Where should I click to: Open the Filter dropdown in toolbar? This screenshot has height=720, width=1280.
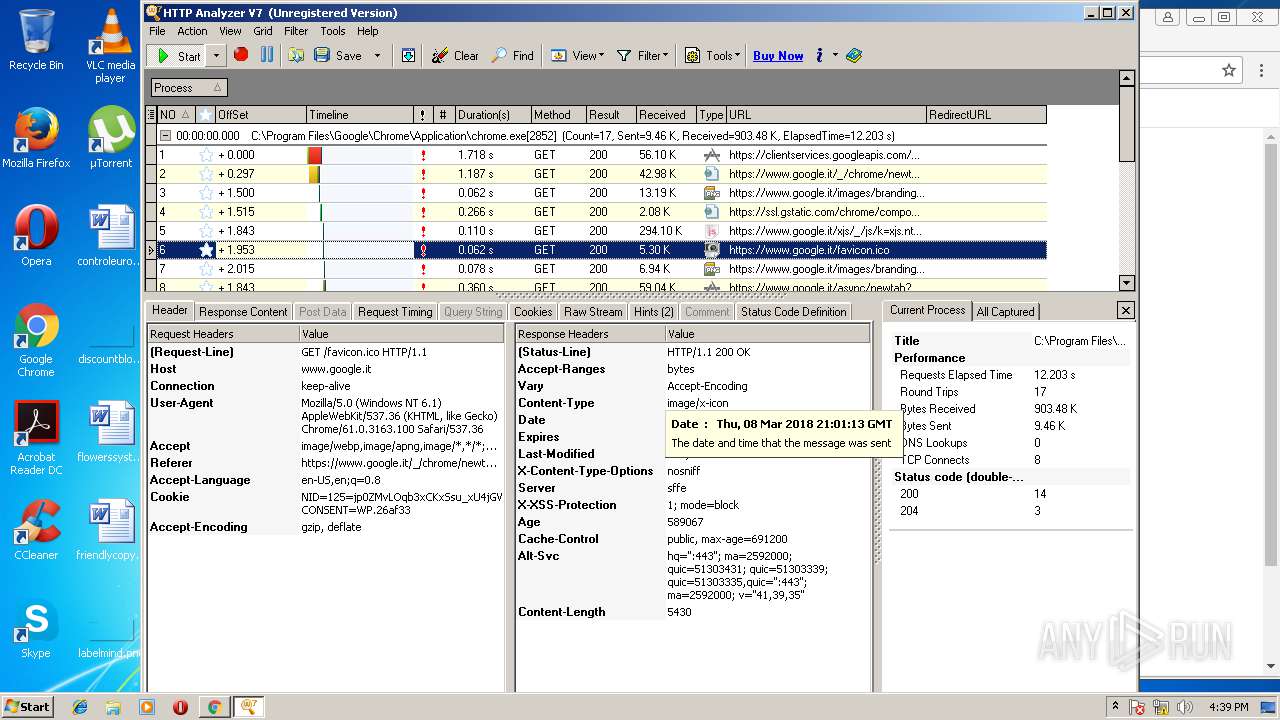(x=642, y=56)
